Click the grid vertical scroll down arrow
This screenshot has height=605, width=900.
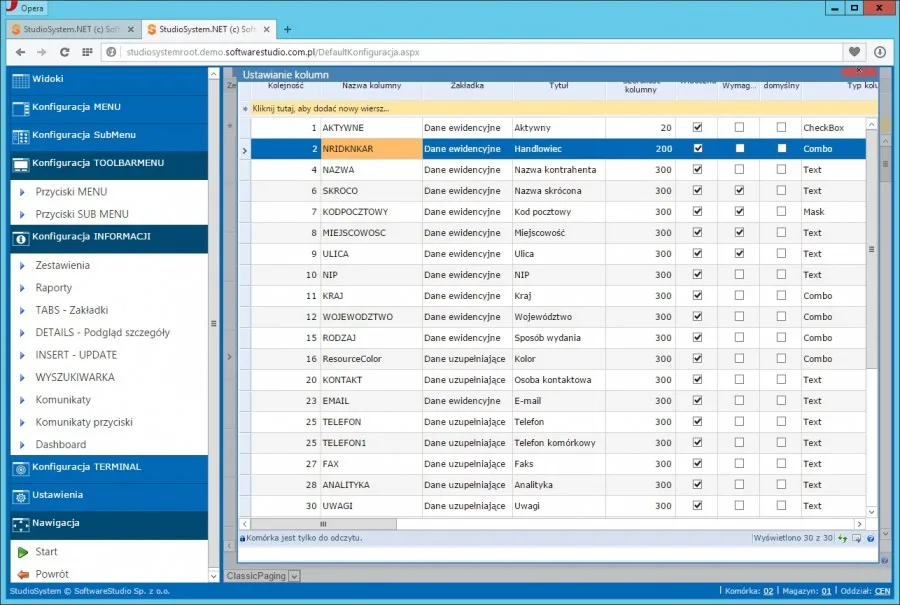click(871, 511)
